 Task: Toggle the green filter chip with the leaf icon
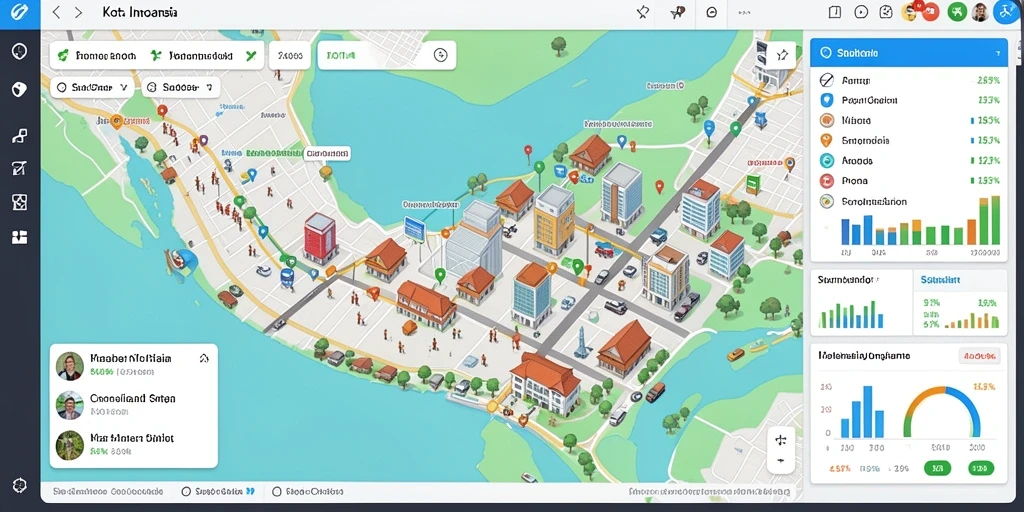coord(97,56)
